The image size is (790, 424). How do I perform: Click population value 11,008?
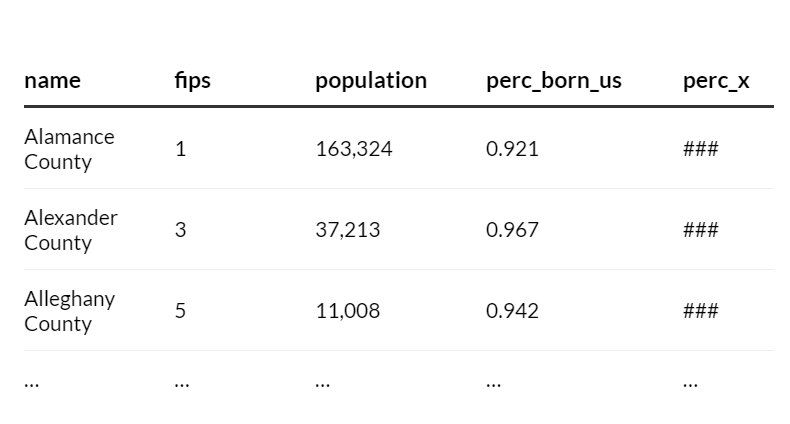pos(348,311)
